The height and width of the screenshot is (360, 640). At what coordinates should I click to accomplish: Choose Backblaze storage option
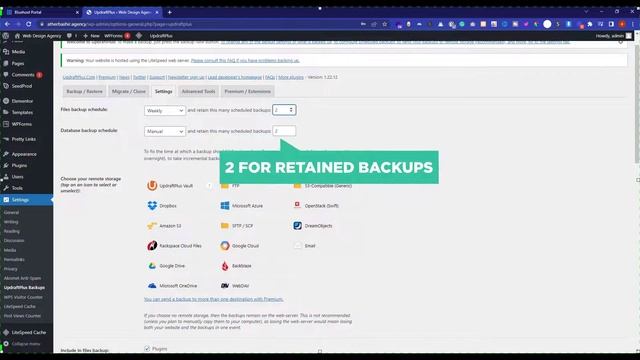click(x=225, y=266)
